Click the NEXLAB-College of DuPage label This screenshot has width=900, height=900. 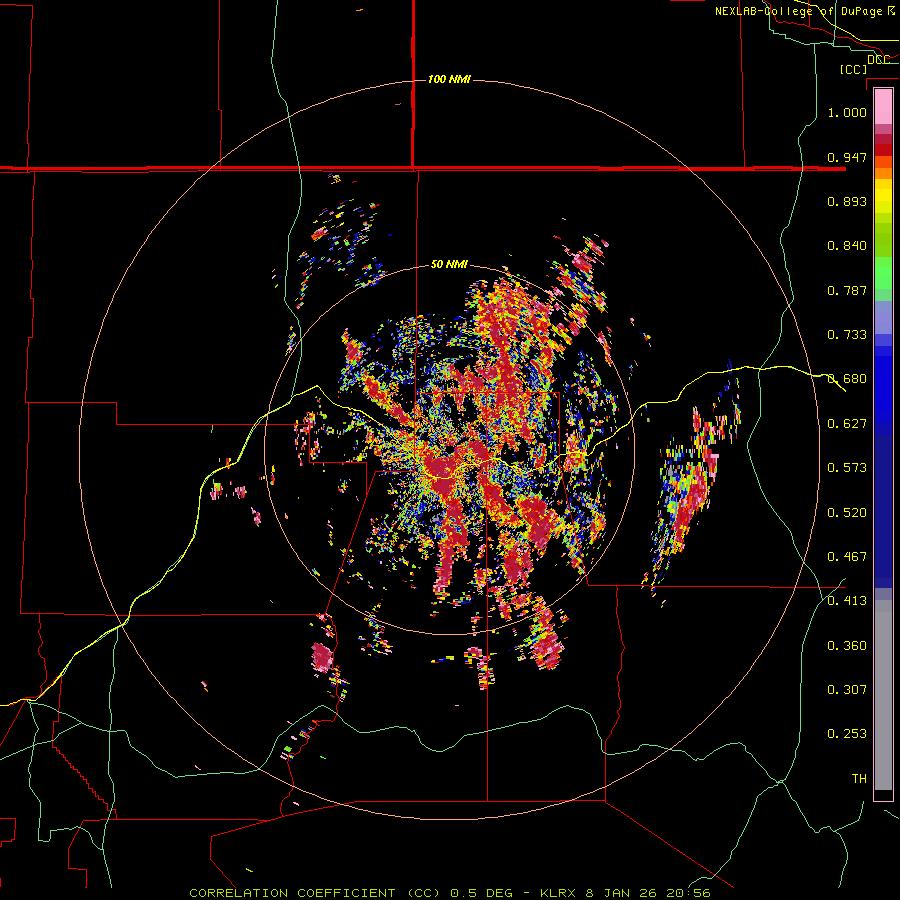click(799, 11)
